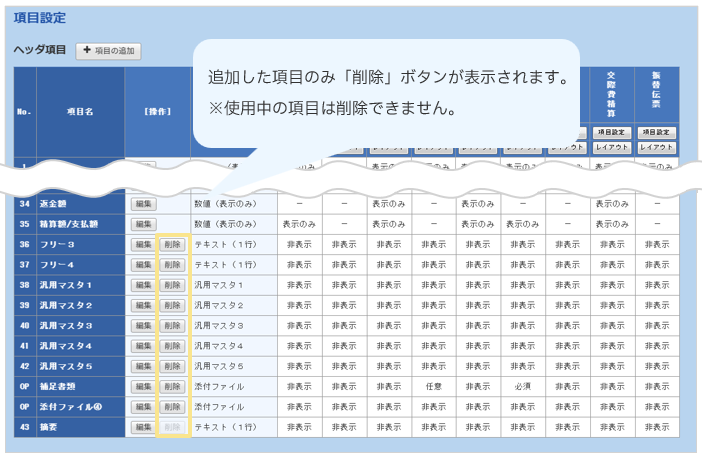Click the 交際費精算 column header

[x=612, y=94]
